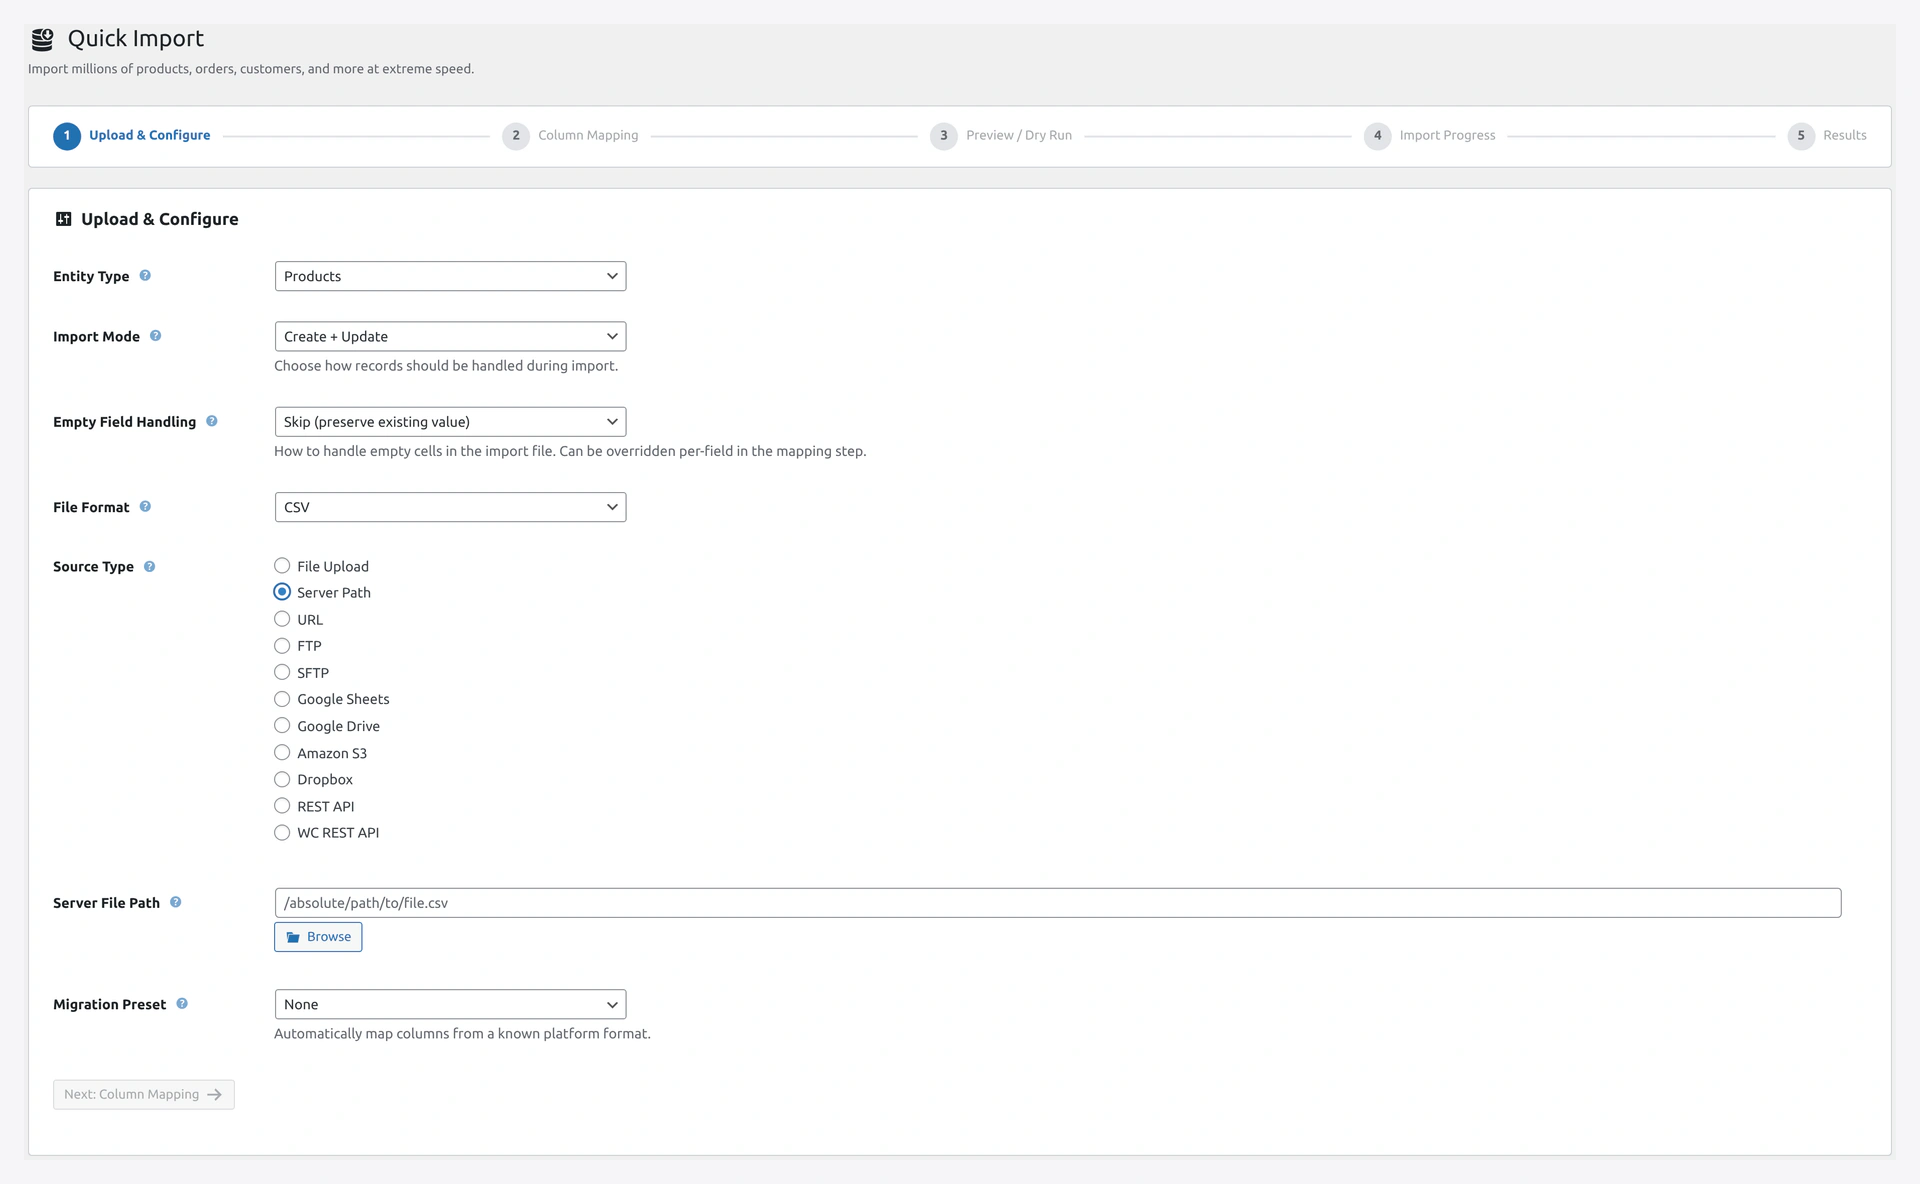This screenshot has height=1184, width=1920.
Task: Open the Import Mode help icon
Action: click(x=155, y=336)
